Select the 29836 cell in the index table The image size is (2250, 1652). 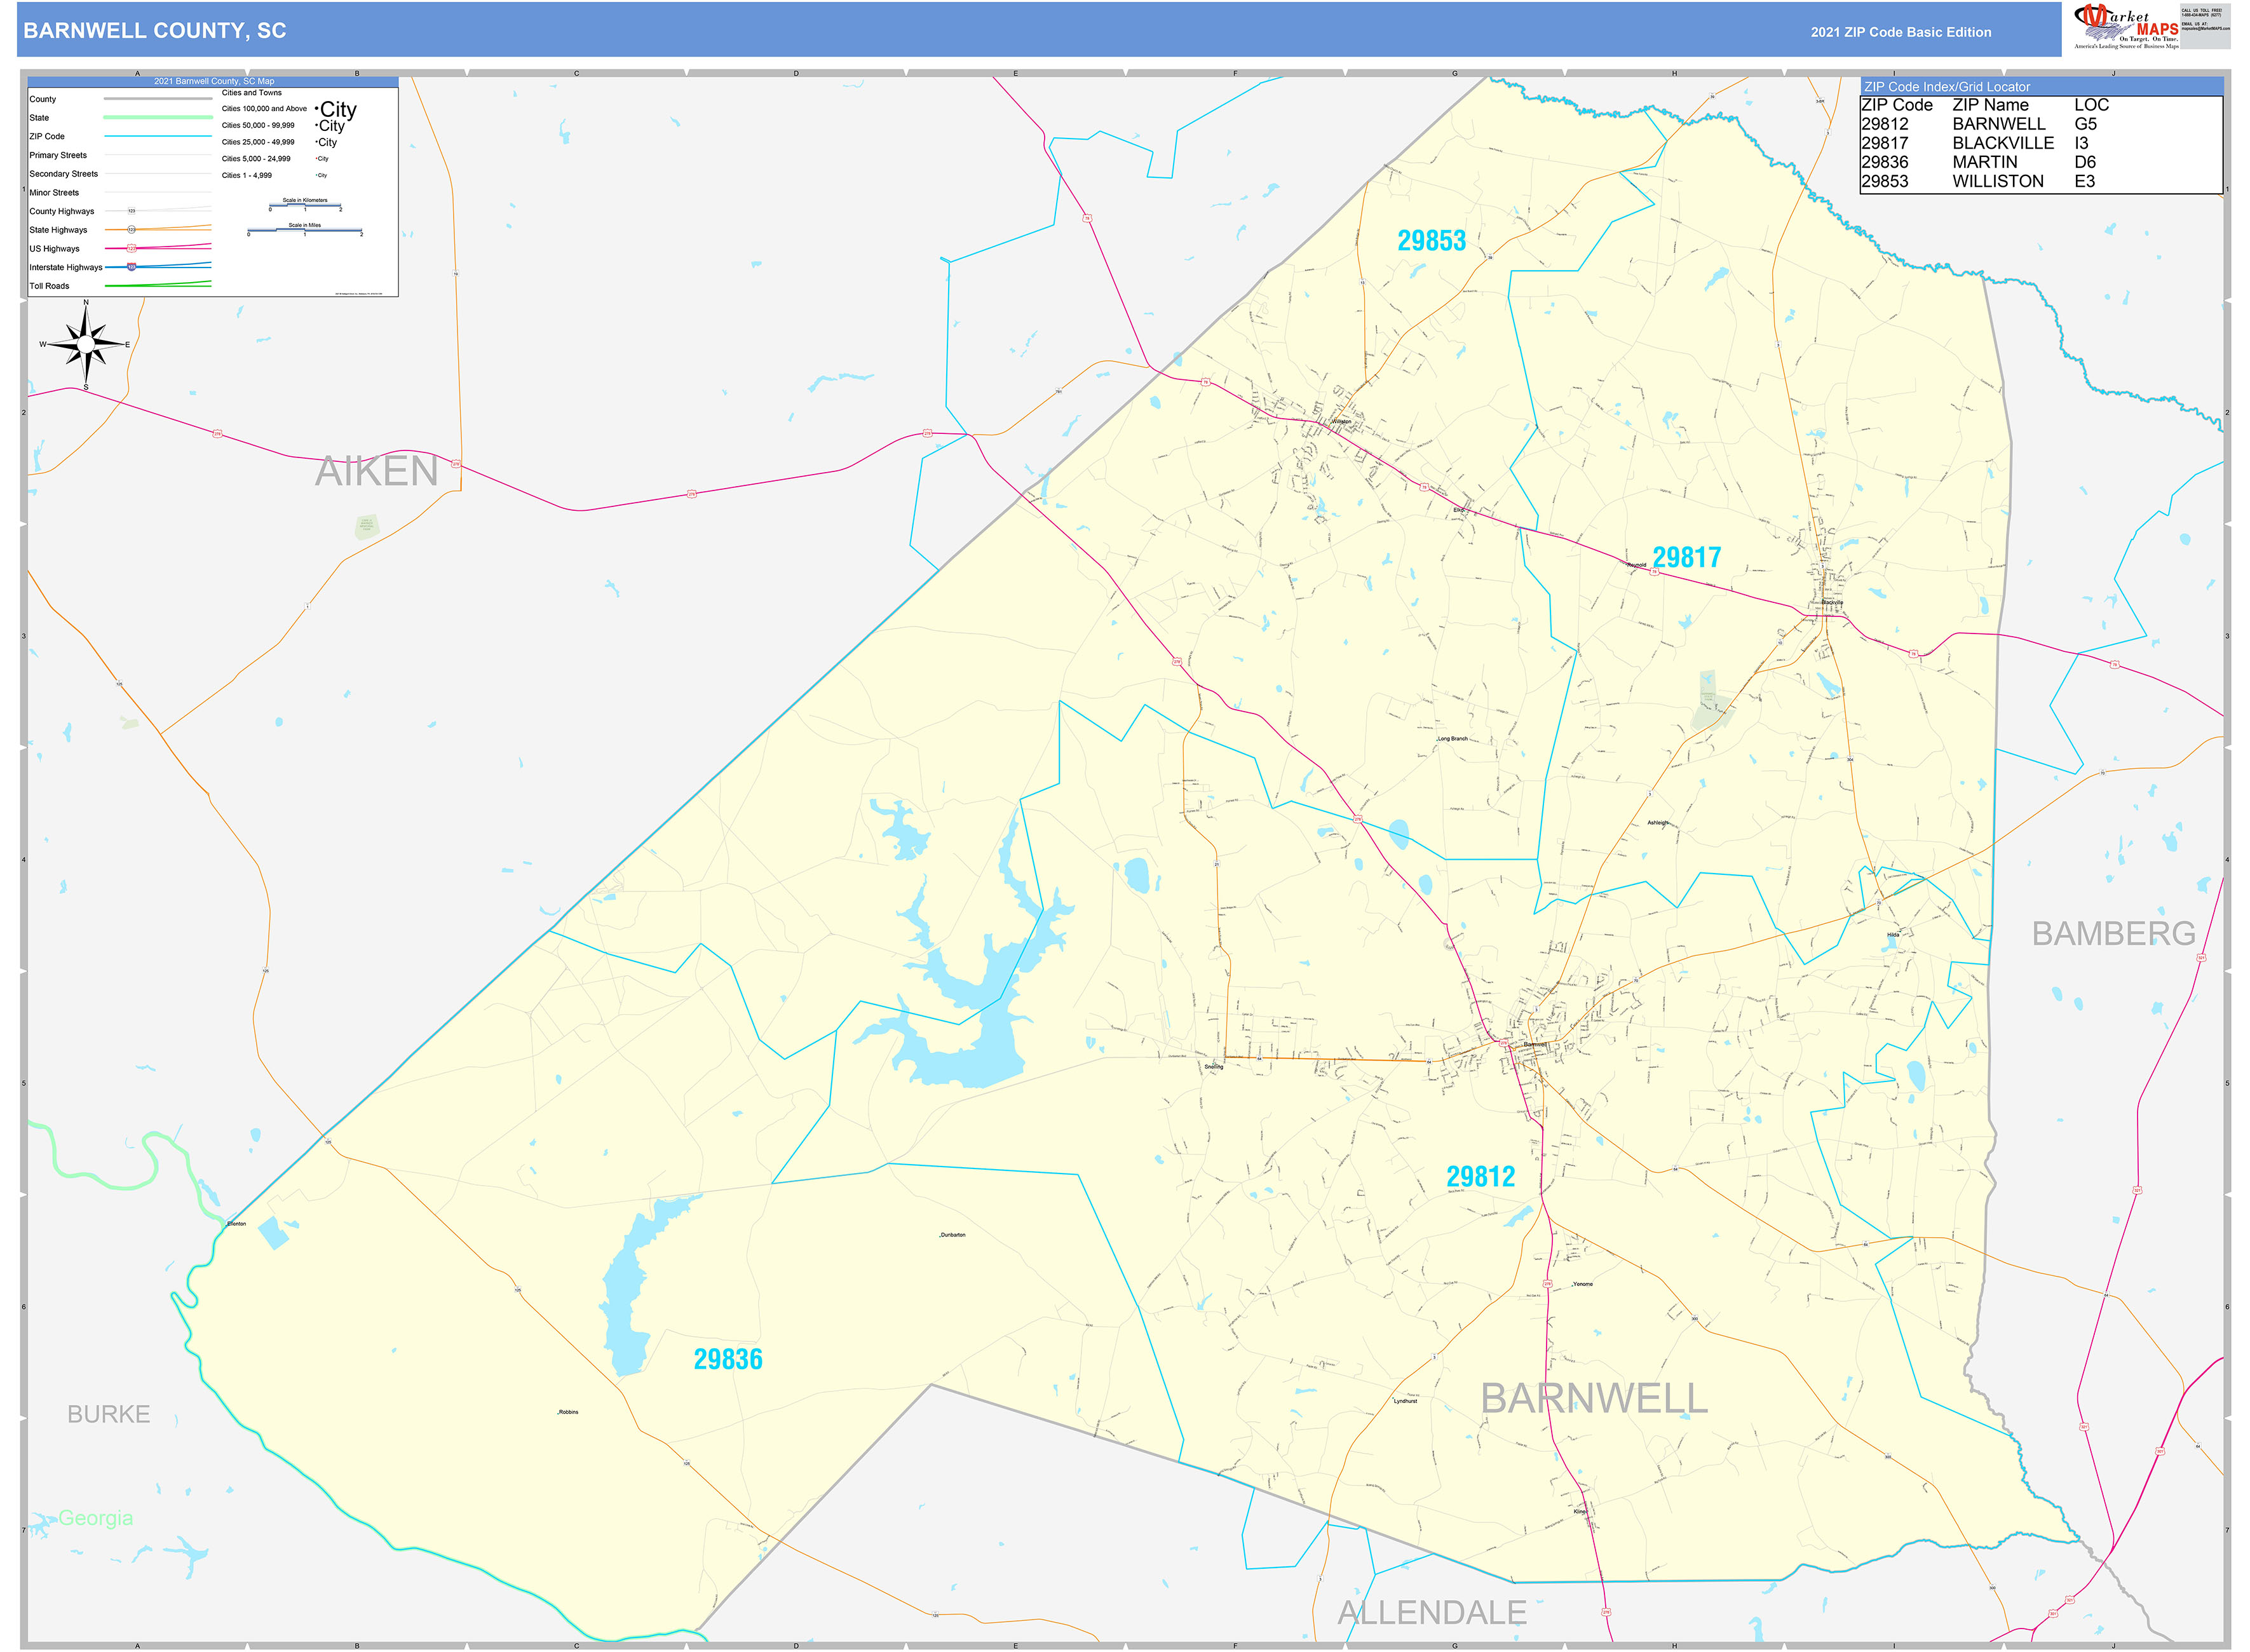pyautogui.click(x=1884, y=162)
